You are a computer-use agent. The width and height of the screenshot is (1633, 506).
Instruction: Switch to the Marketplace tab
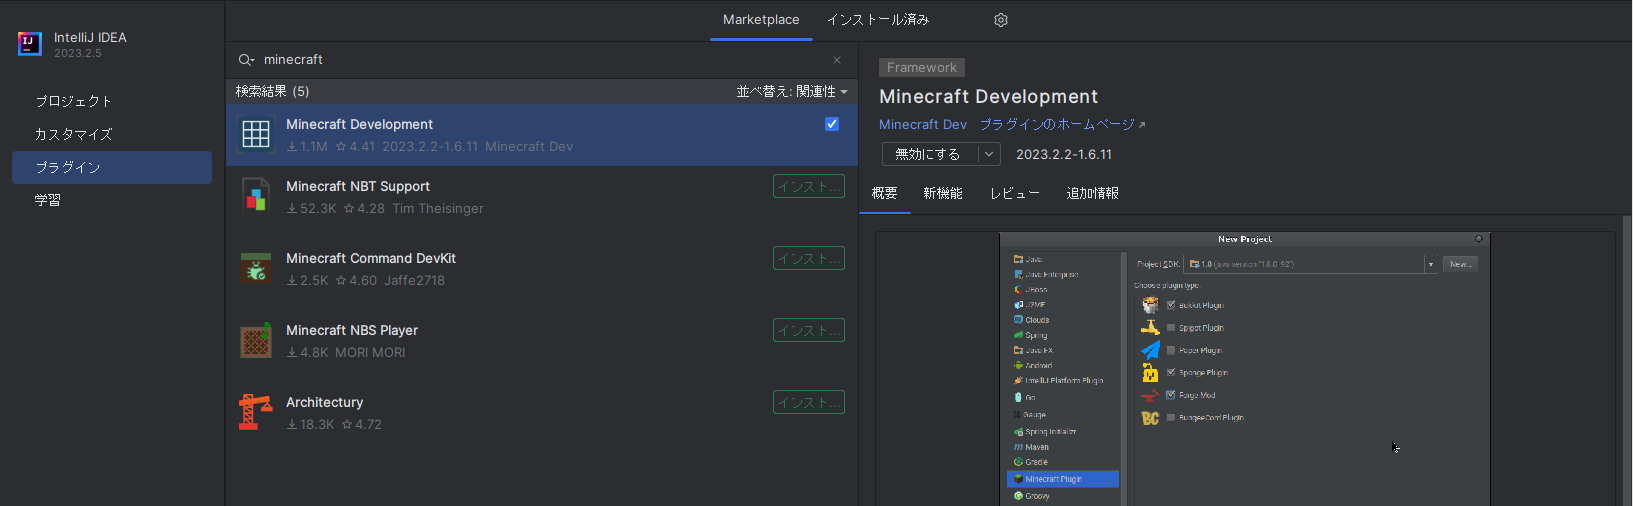761,20
